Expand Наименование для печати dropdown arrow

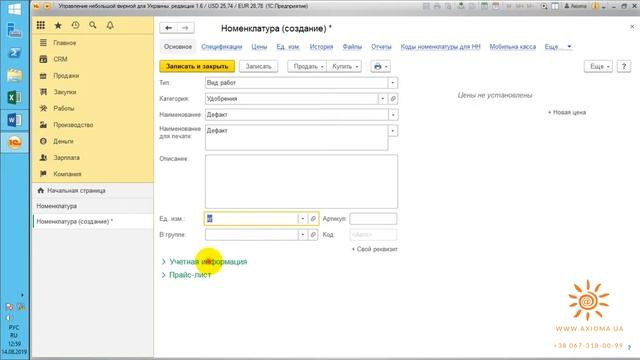pos(393,131)
